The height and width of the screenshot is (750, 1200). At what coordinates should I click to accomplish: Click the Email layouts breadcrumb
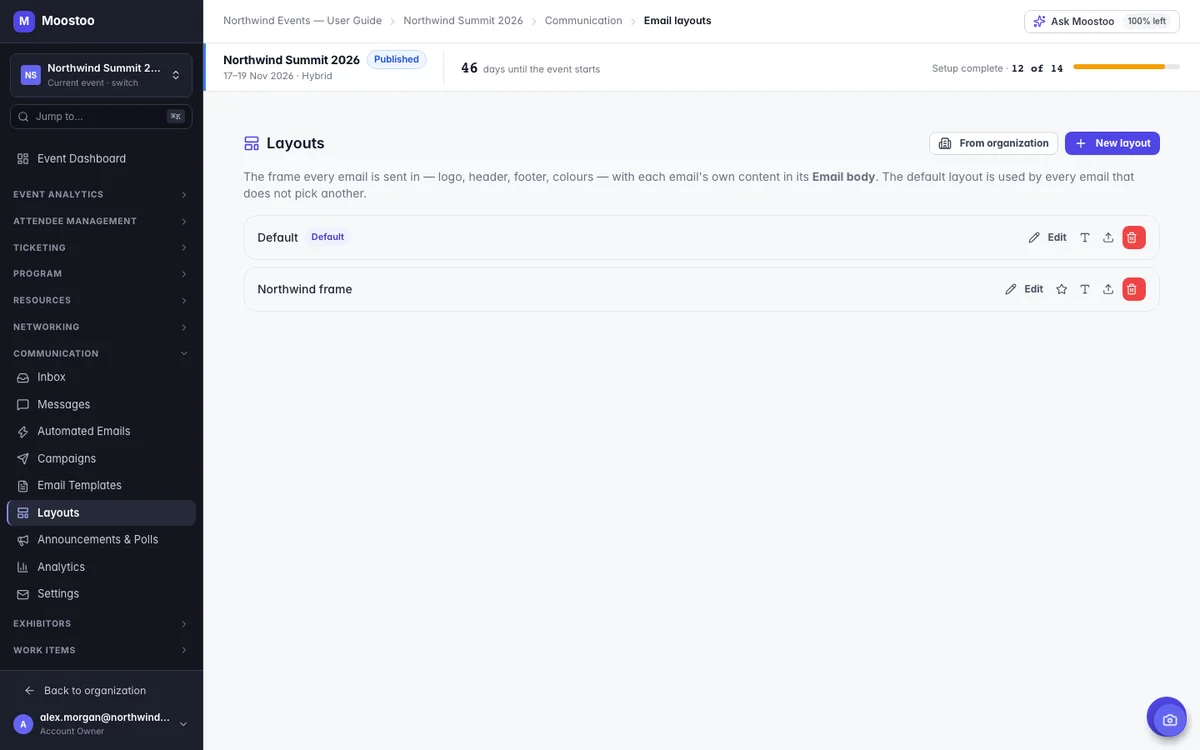678,21
